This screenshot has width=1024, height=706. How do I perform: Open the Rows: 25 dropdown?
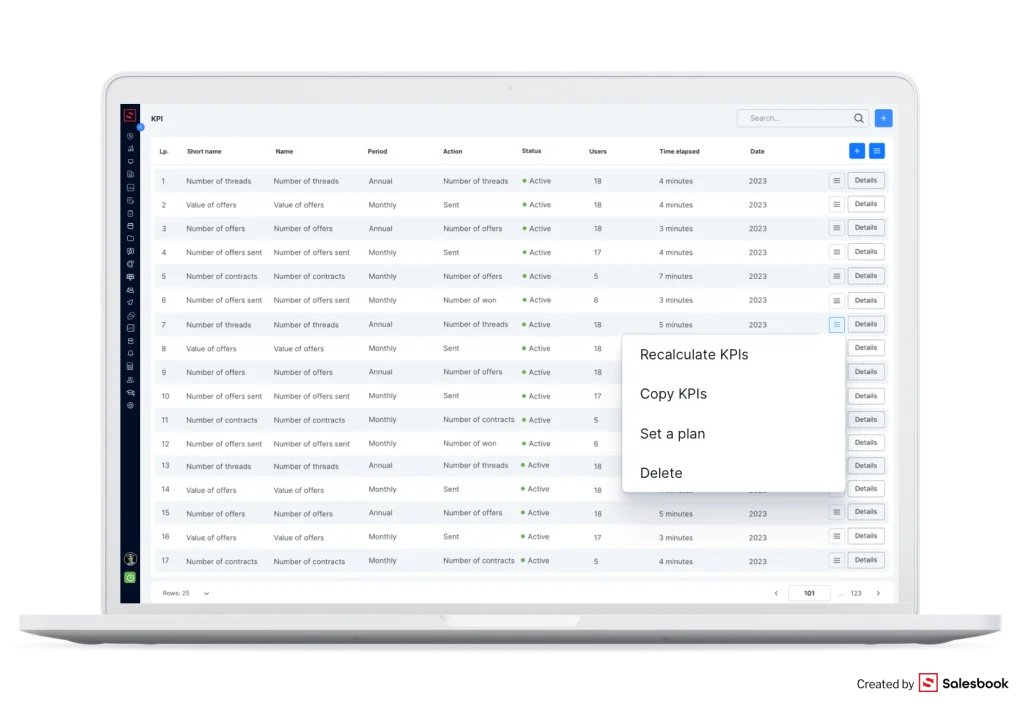[186, 593]
